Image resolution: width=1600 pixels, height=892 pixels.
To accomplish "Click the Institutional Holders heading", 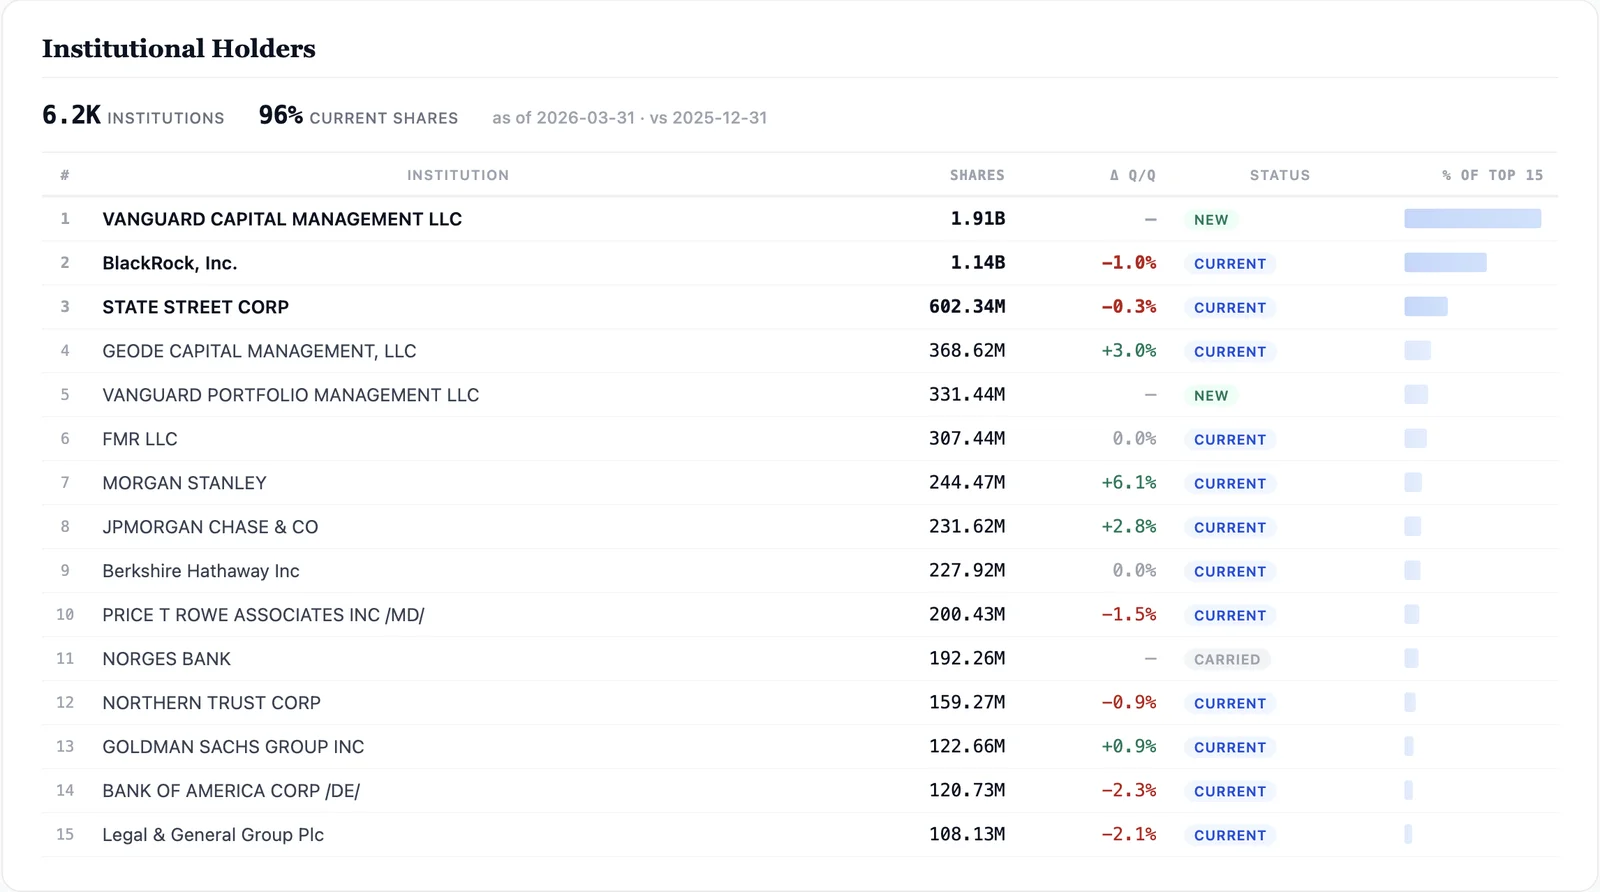I will (178, 48).
